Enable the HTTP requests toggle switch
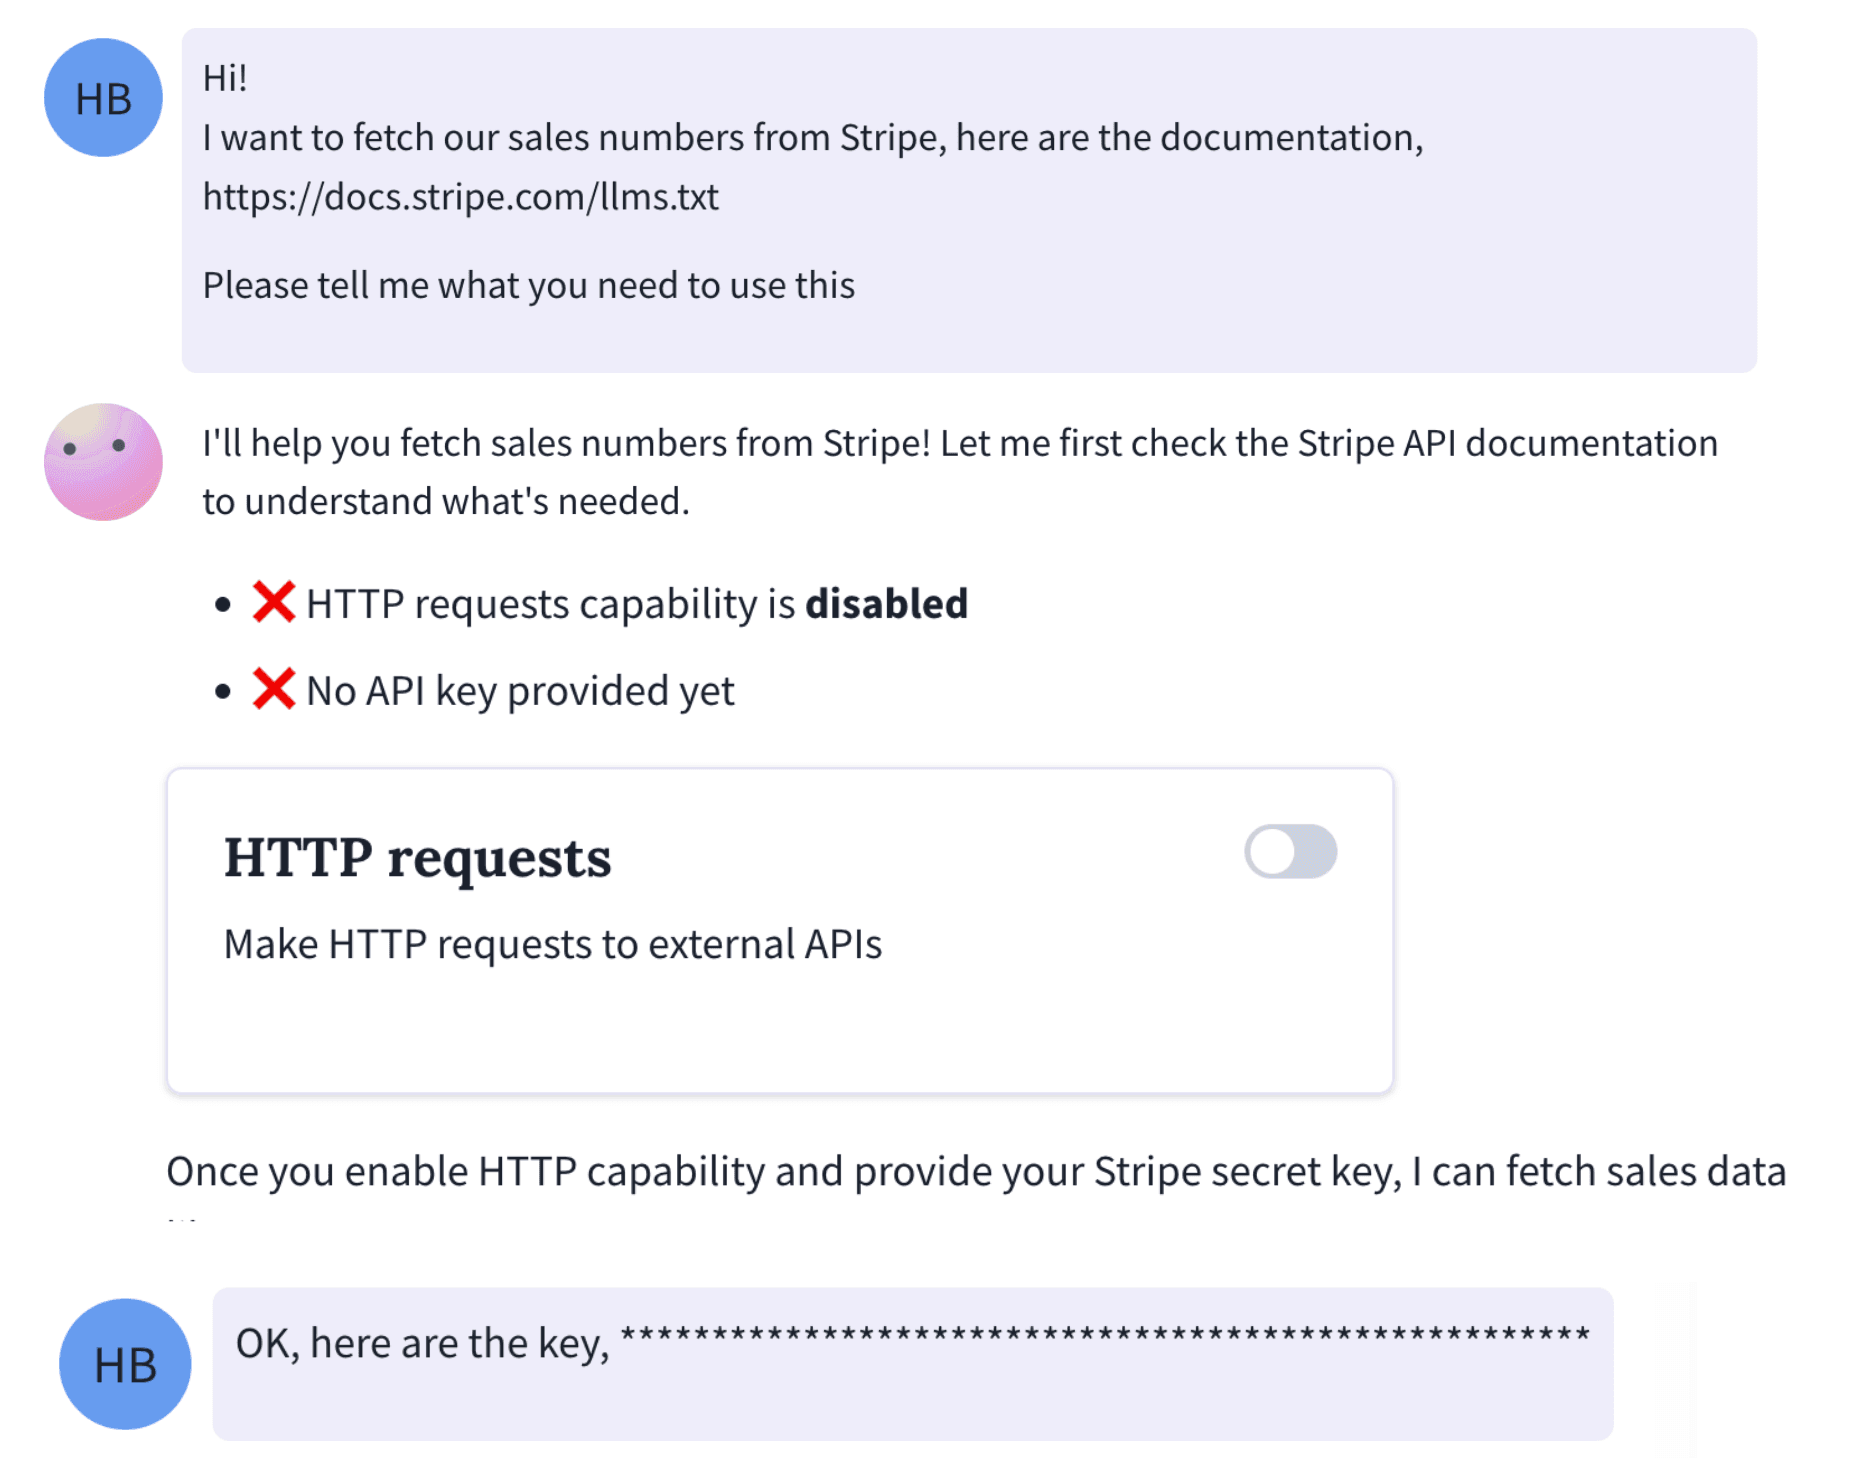 pos(1289,852)
